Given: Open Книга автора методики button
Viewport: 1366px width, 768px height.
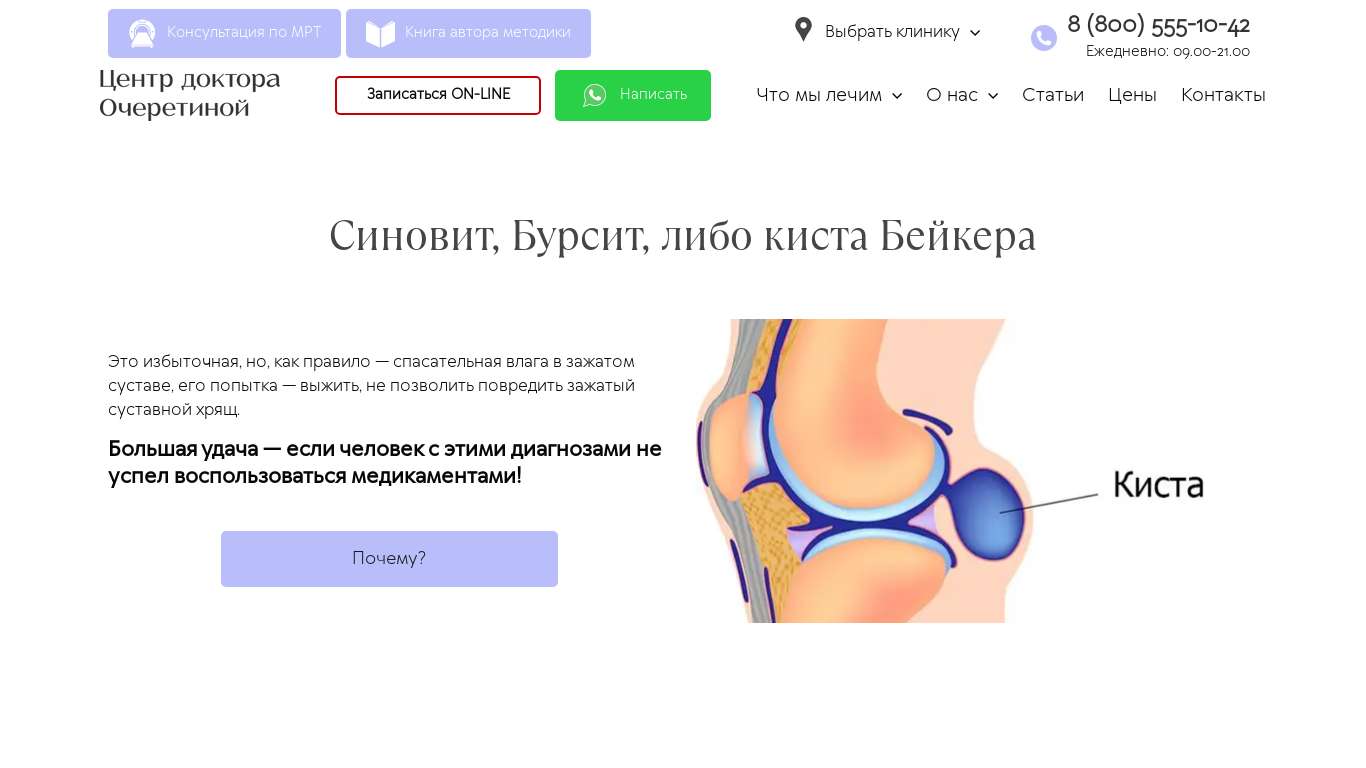Looking at the screenshot, I should [468, 33].
